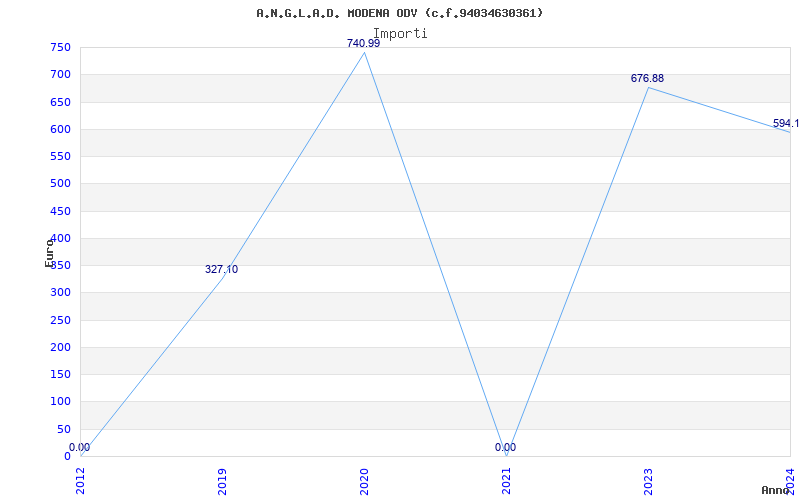Click the 100 y-axis tick label
The width and height of the screenshot is (800, 500).
pyautogui.click(x=60, y=402)
